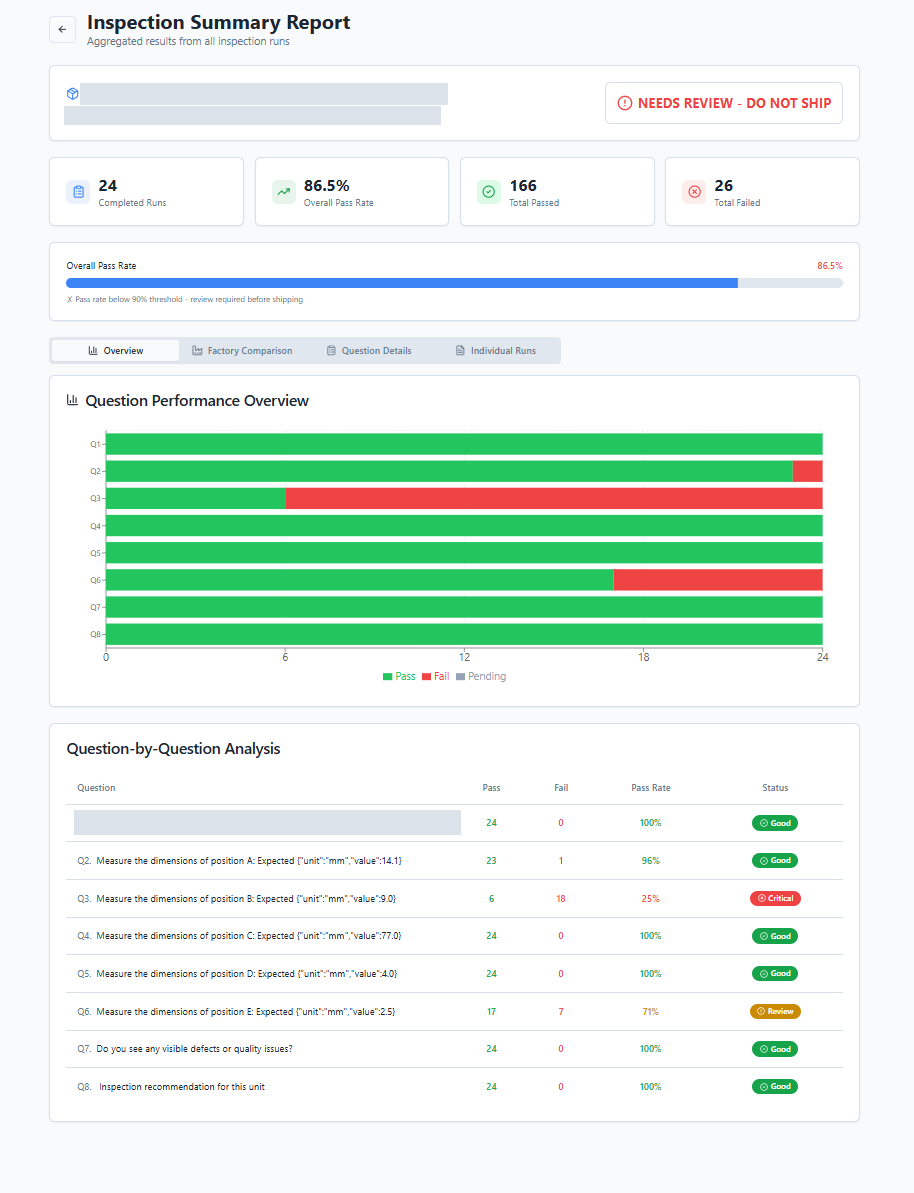The image size is (914, 1193).
Task: Click the gray Pending legend swatch
Action: click(x=460, y=676)
